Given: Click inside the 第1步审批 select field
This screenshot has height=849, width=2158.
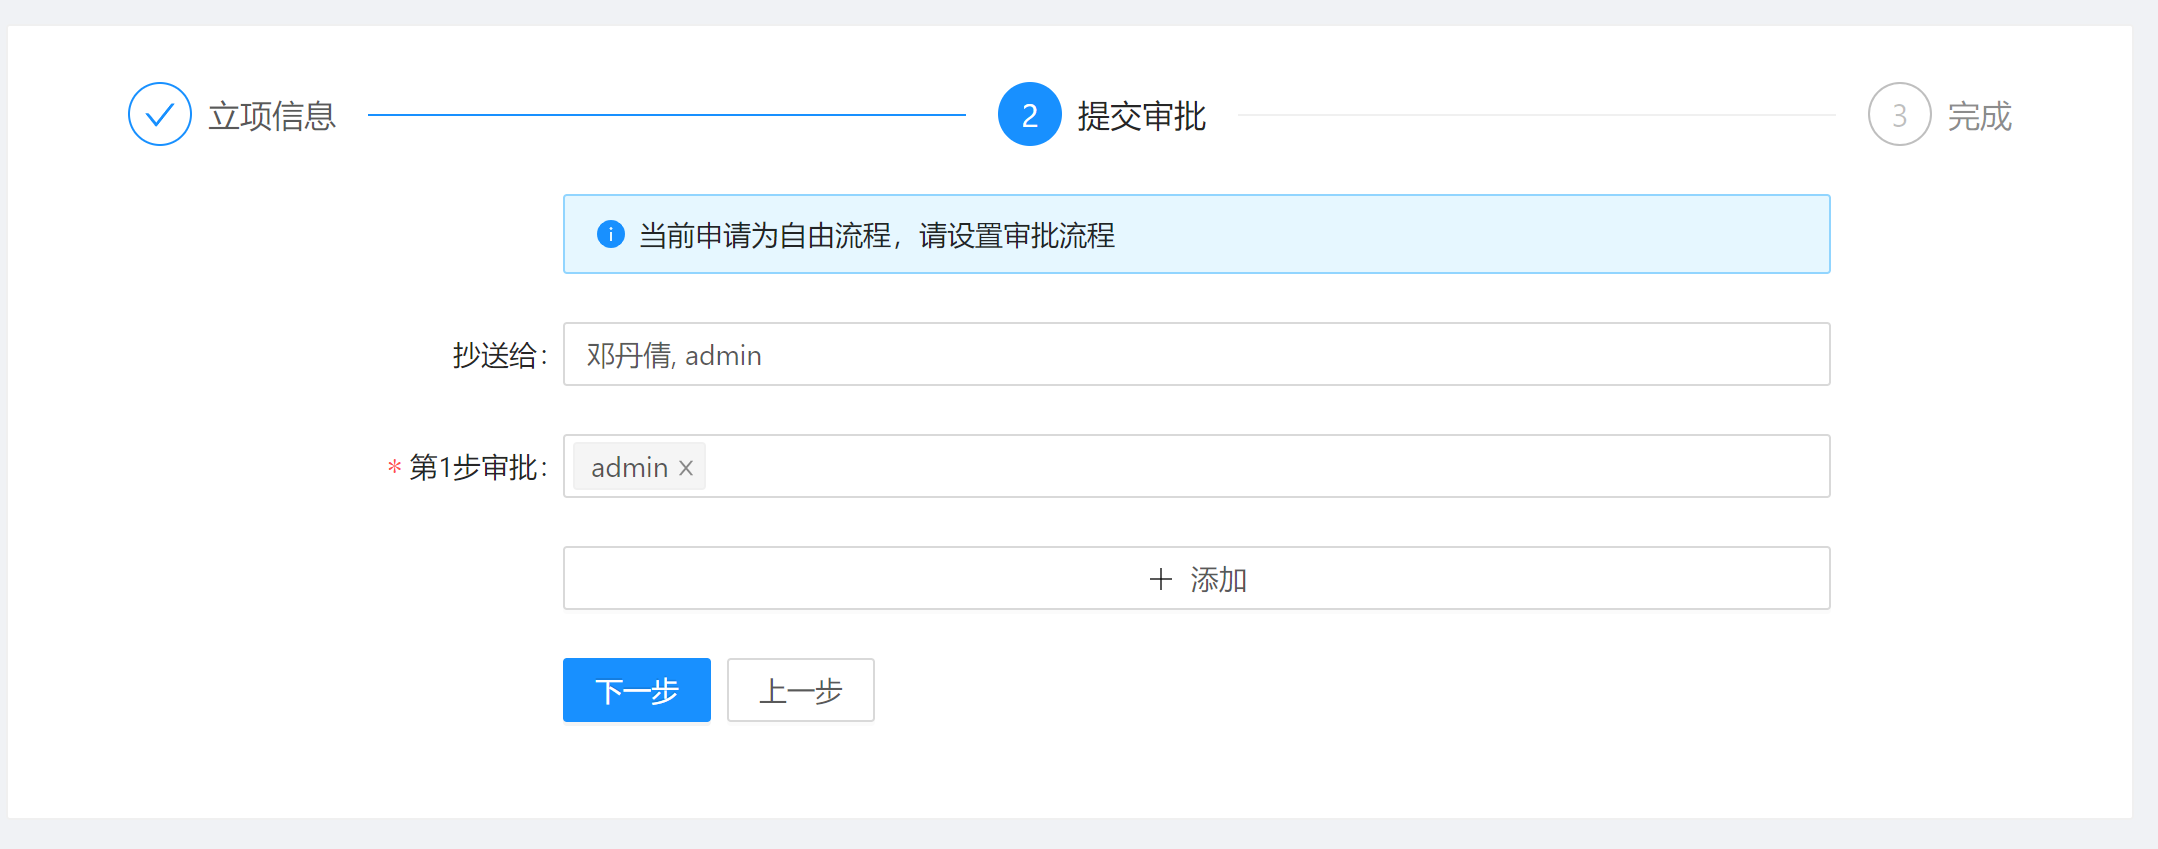Looking at the screenshot, I should pyautogui.click(x=1197, y=466).
